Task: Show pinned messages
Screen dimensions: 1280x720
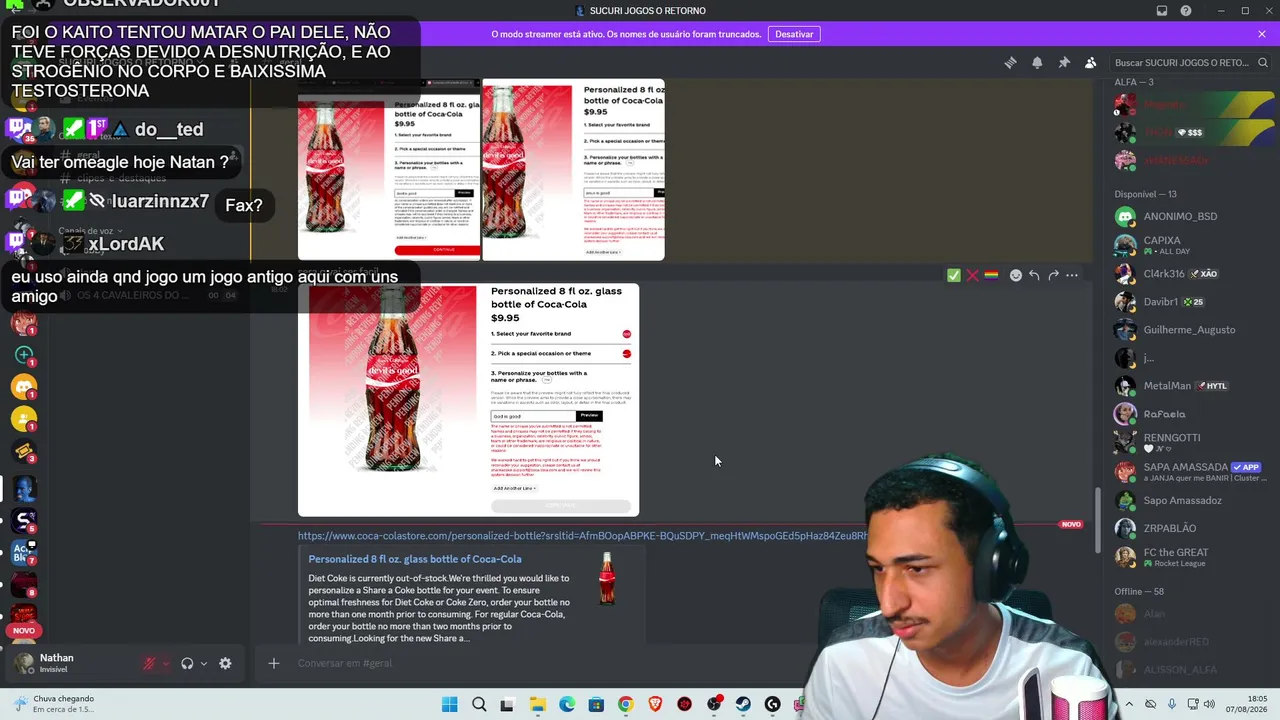Action: (1064, 63)
